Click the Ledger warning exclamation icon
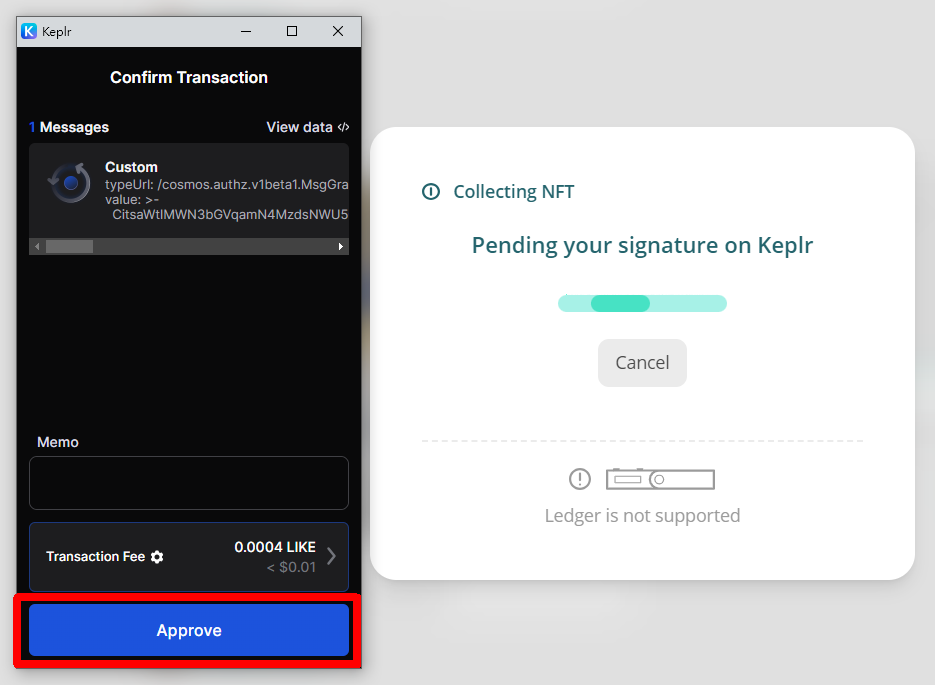Viewport: 935px width, 685px height. (580, 479)
